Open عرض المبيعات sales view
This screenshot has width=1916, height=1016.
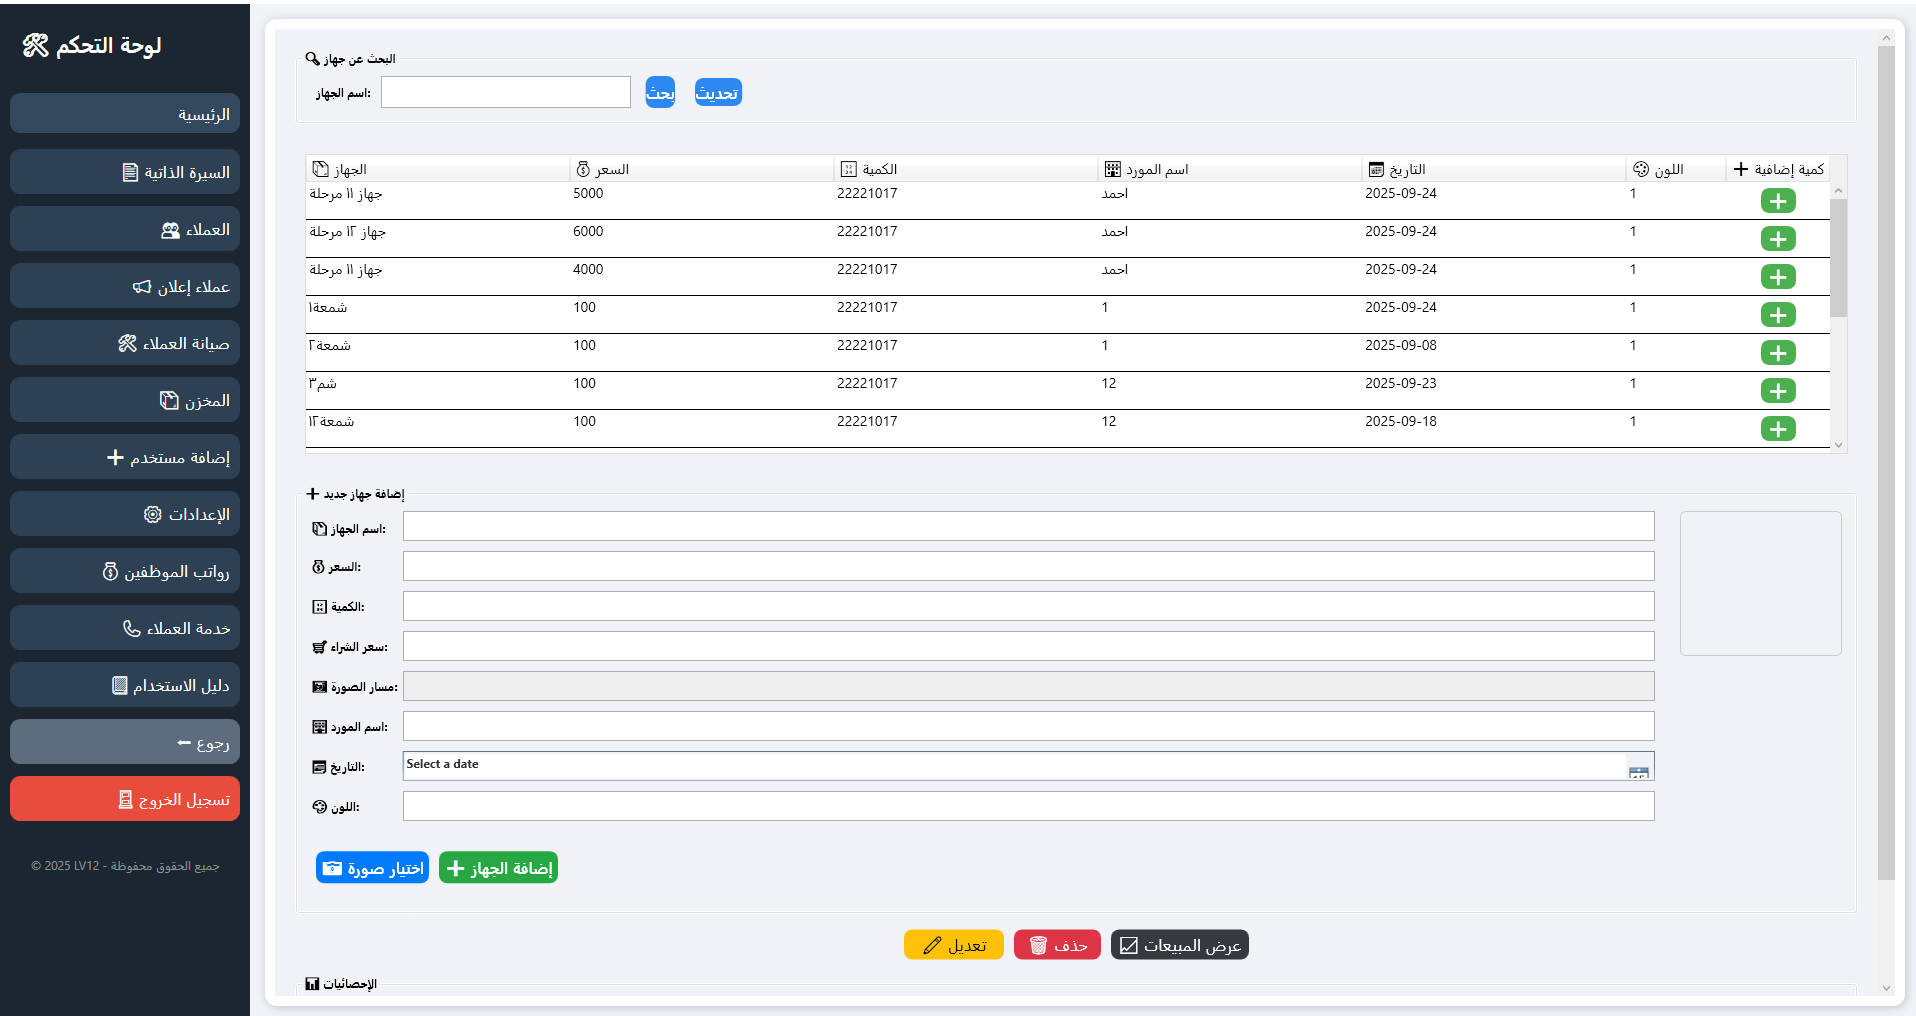click(1179, 945)
